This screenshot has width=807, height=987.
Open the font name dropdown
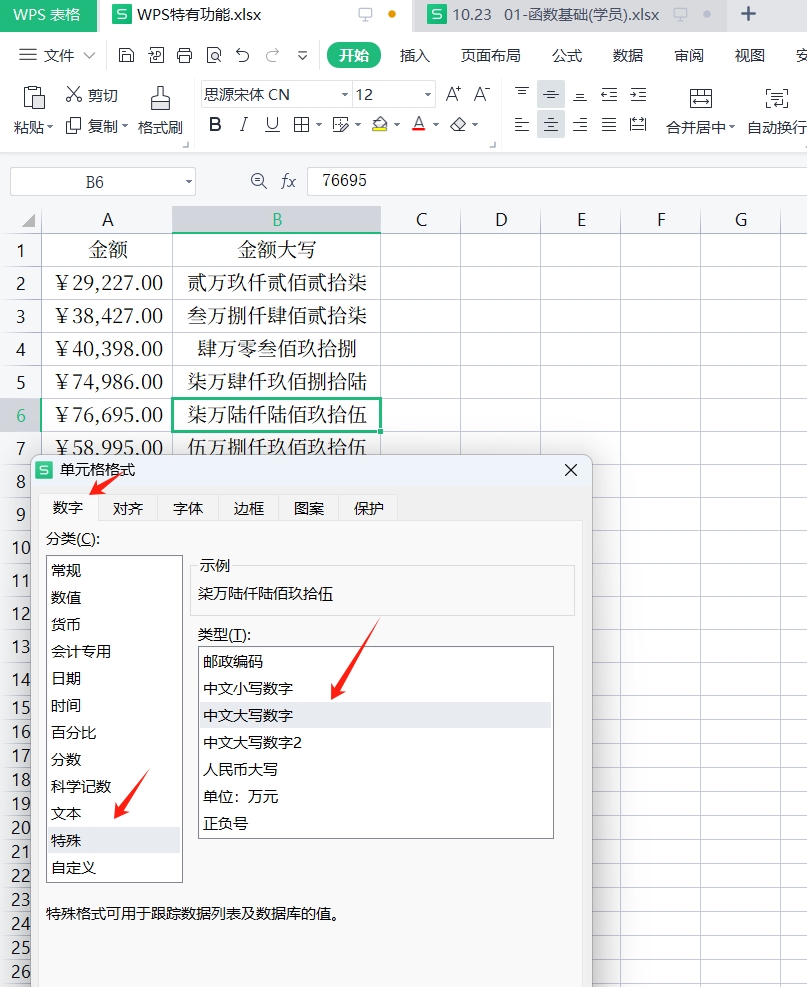pos(345,95)
